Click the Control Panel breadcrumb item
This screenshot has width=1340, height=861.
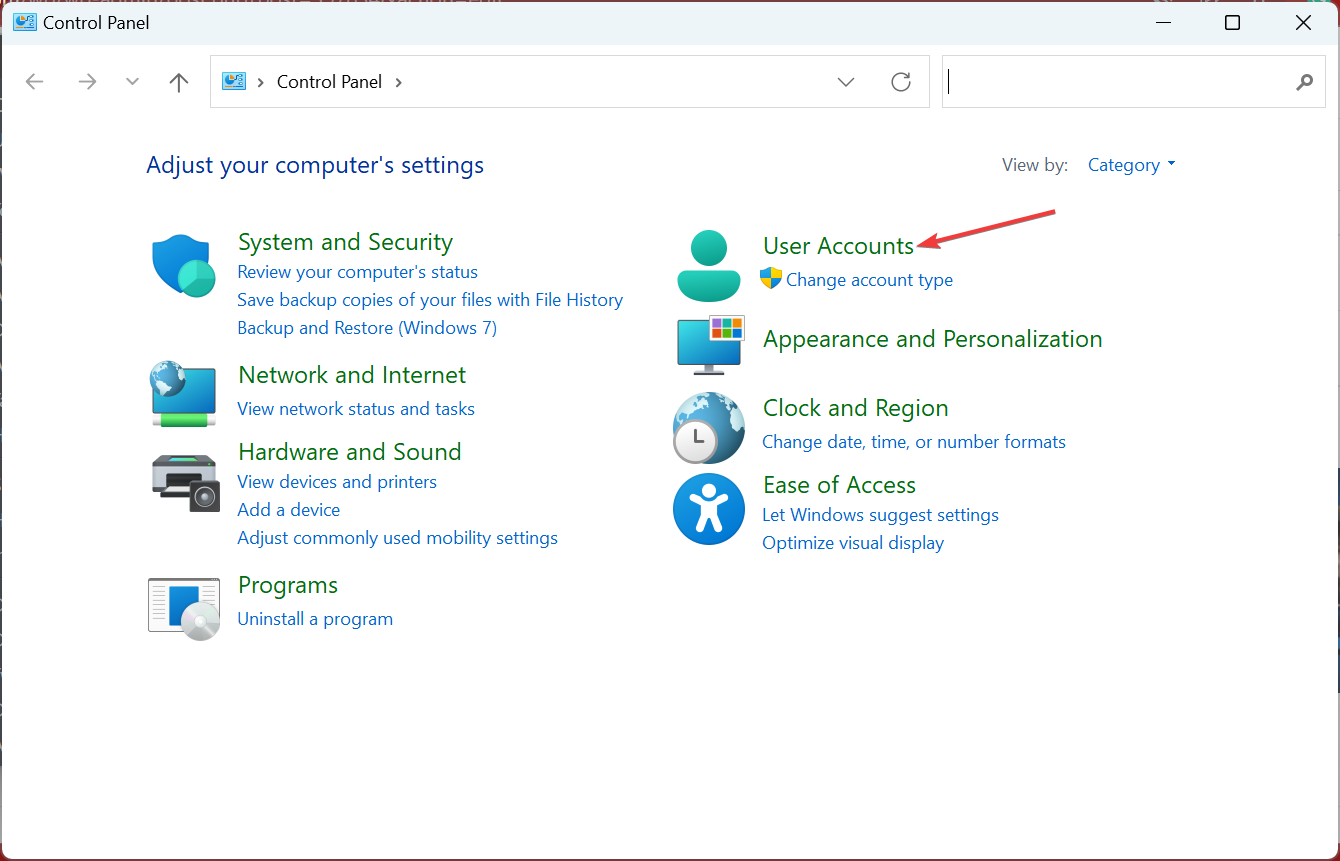(x=329, y=82)
